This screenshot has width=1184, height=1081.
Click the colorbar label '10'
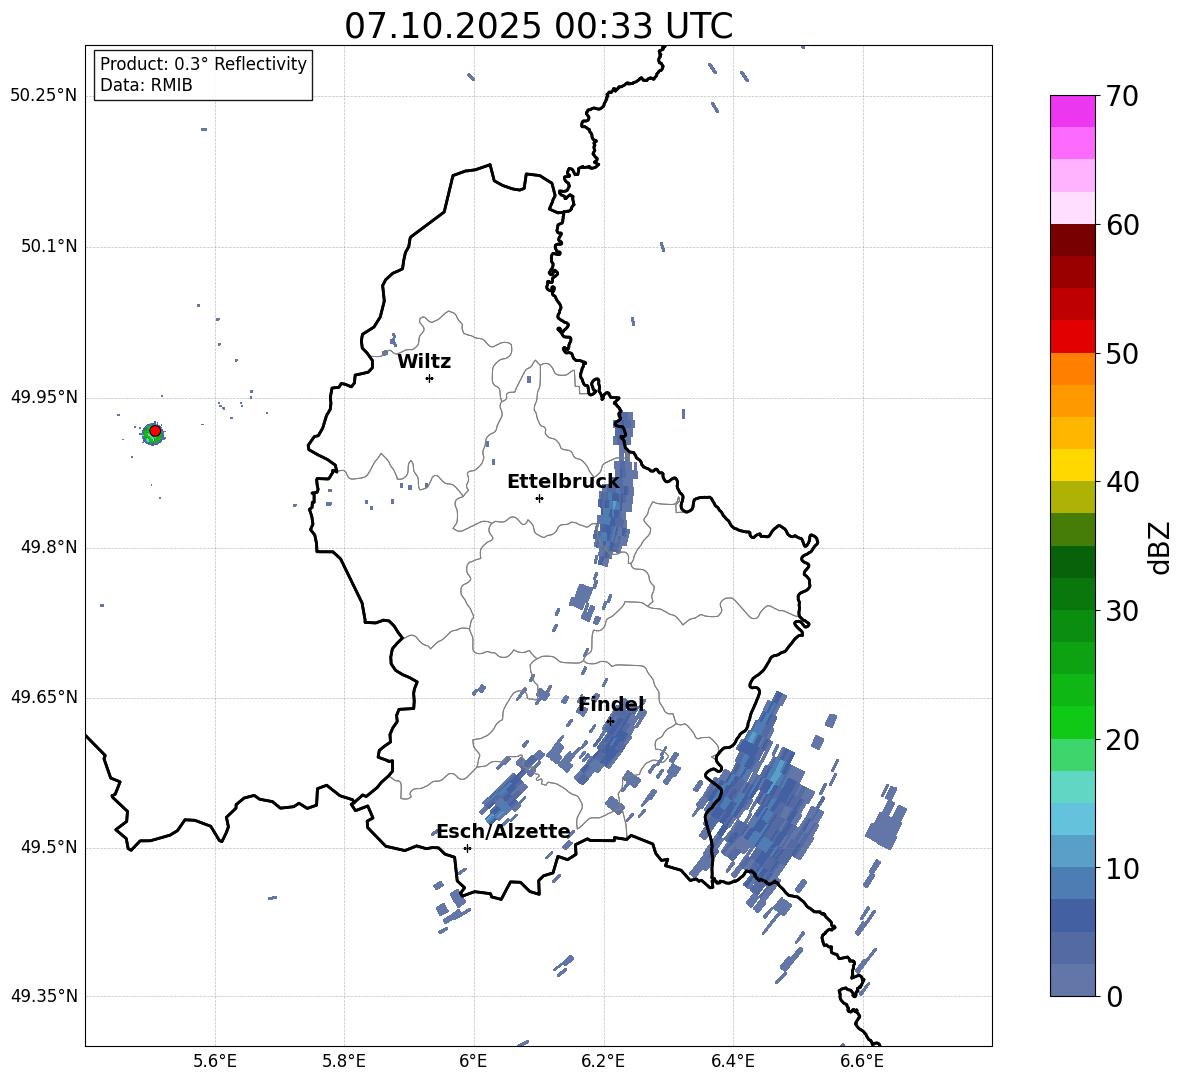tap(1123, 869)
